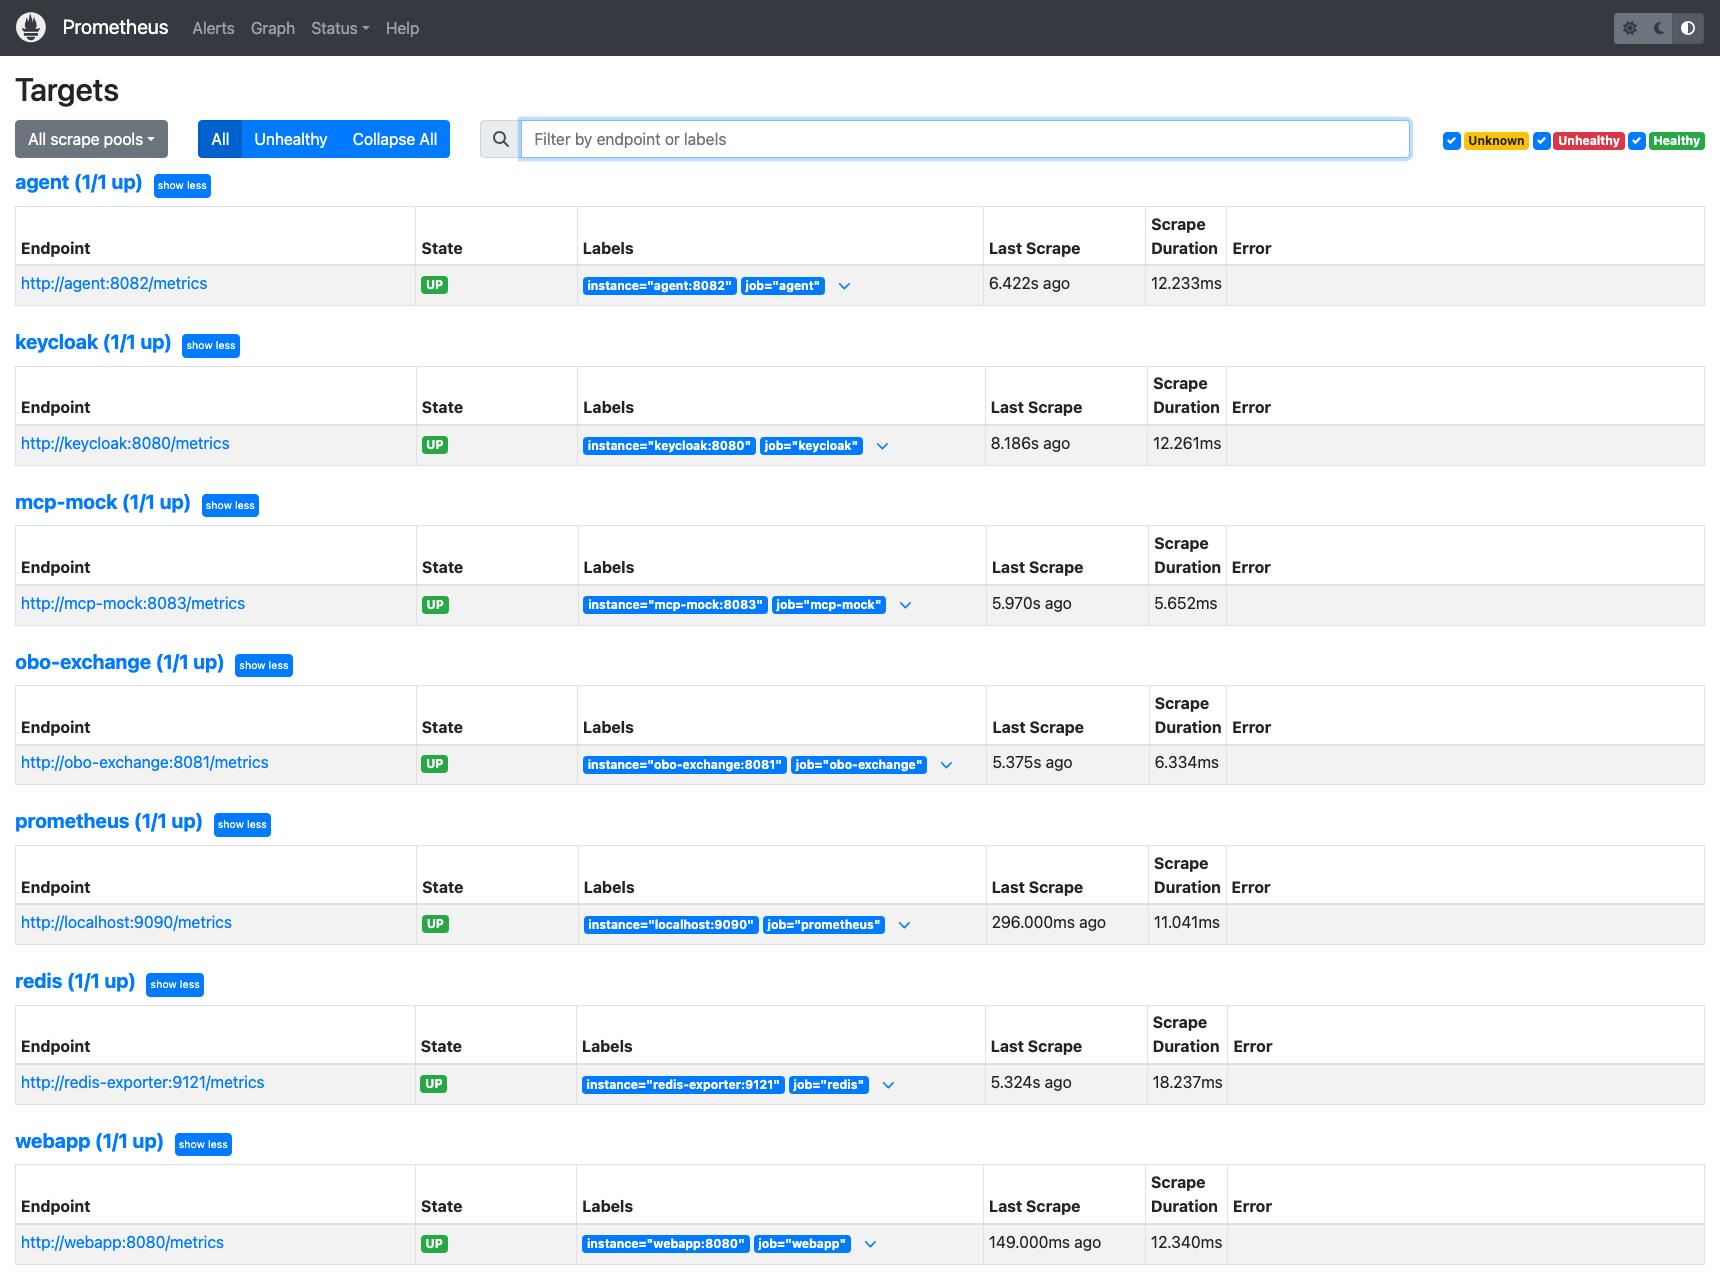Click the UP state badge for agent

434,285
